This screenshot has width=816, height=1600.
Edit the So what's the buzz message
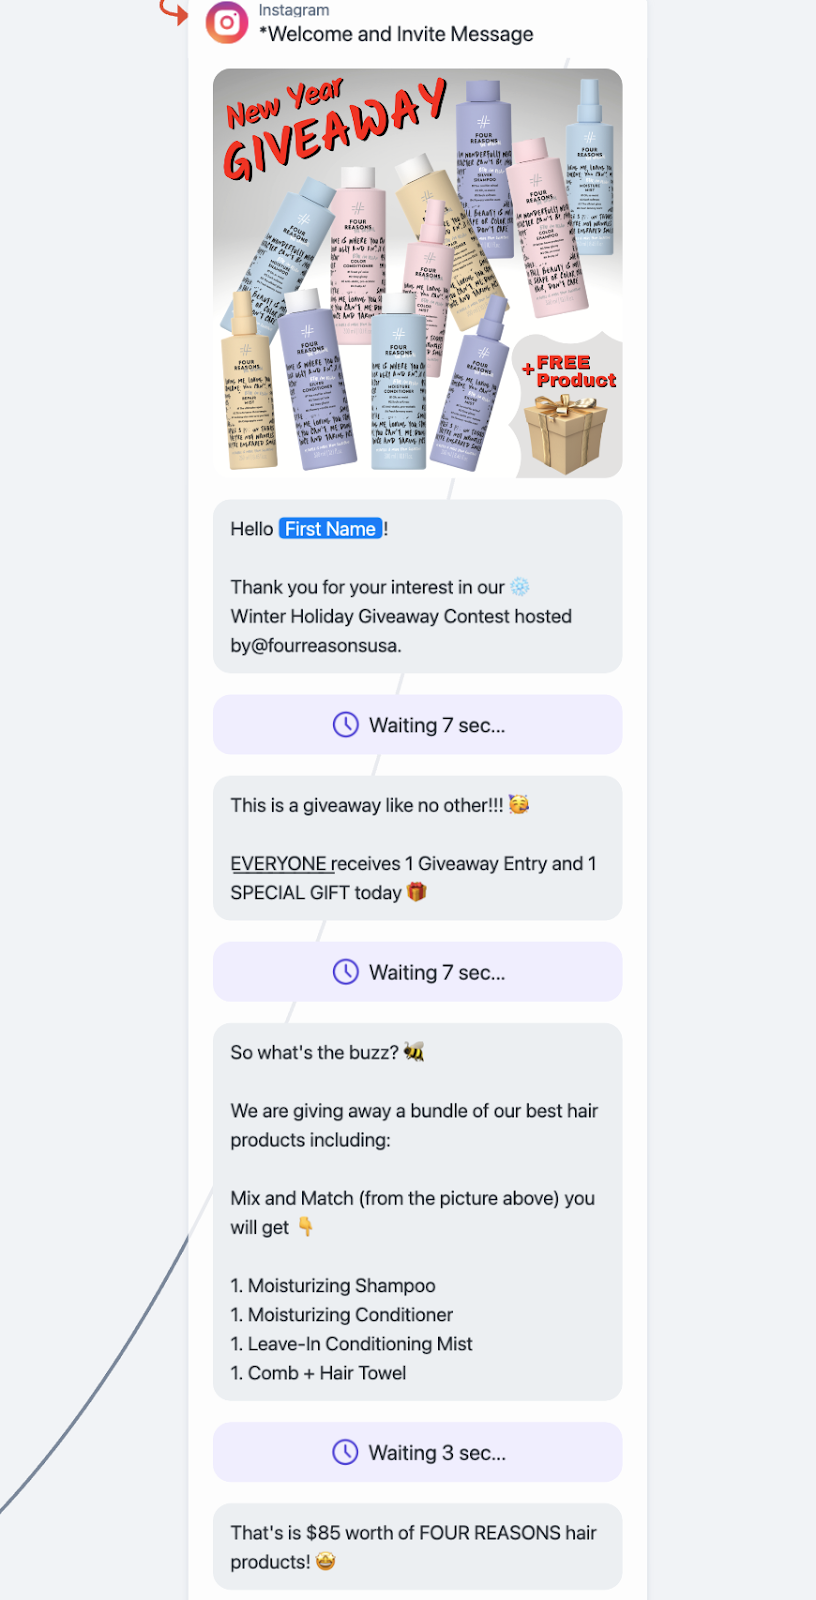pyautogui.click(x=418, y=1212)
